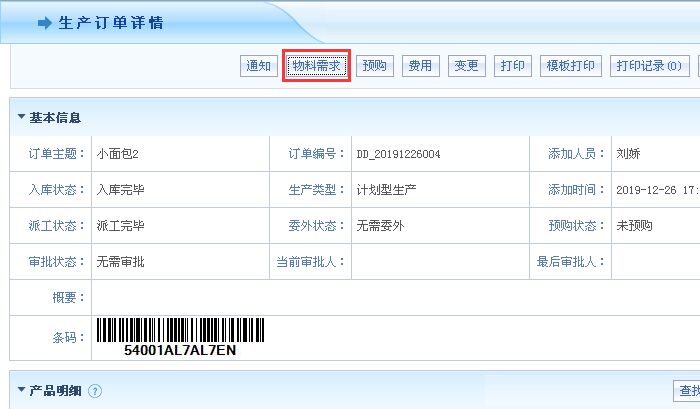Open the 费用 expenses button
Screen dimensions: 700x409
click(x=420, y=67)
